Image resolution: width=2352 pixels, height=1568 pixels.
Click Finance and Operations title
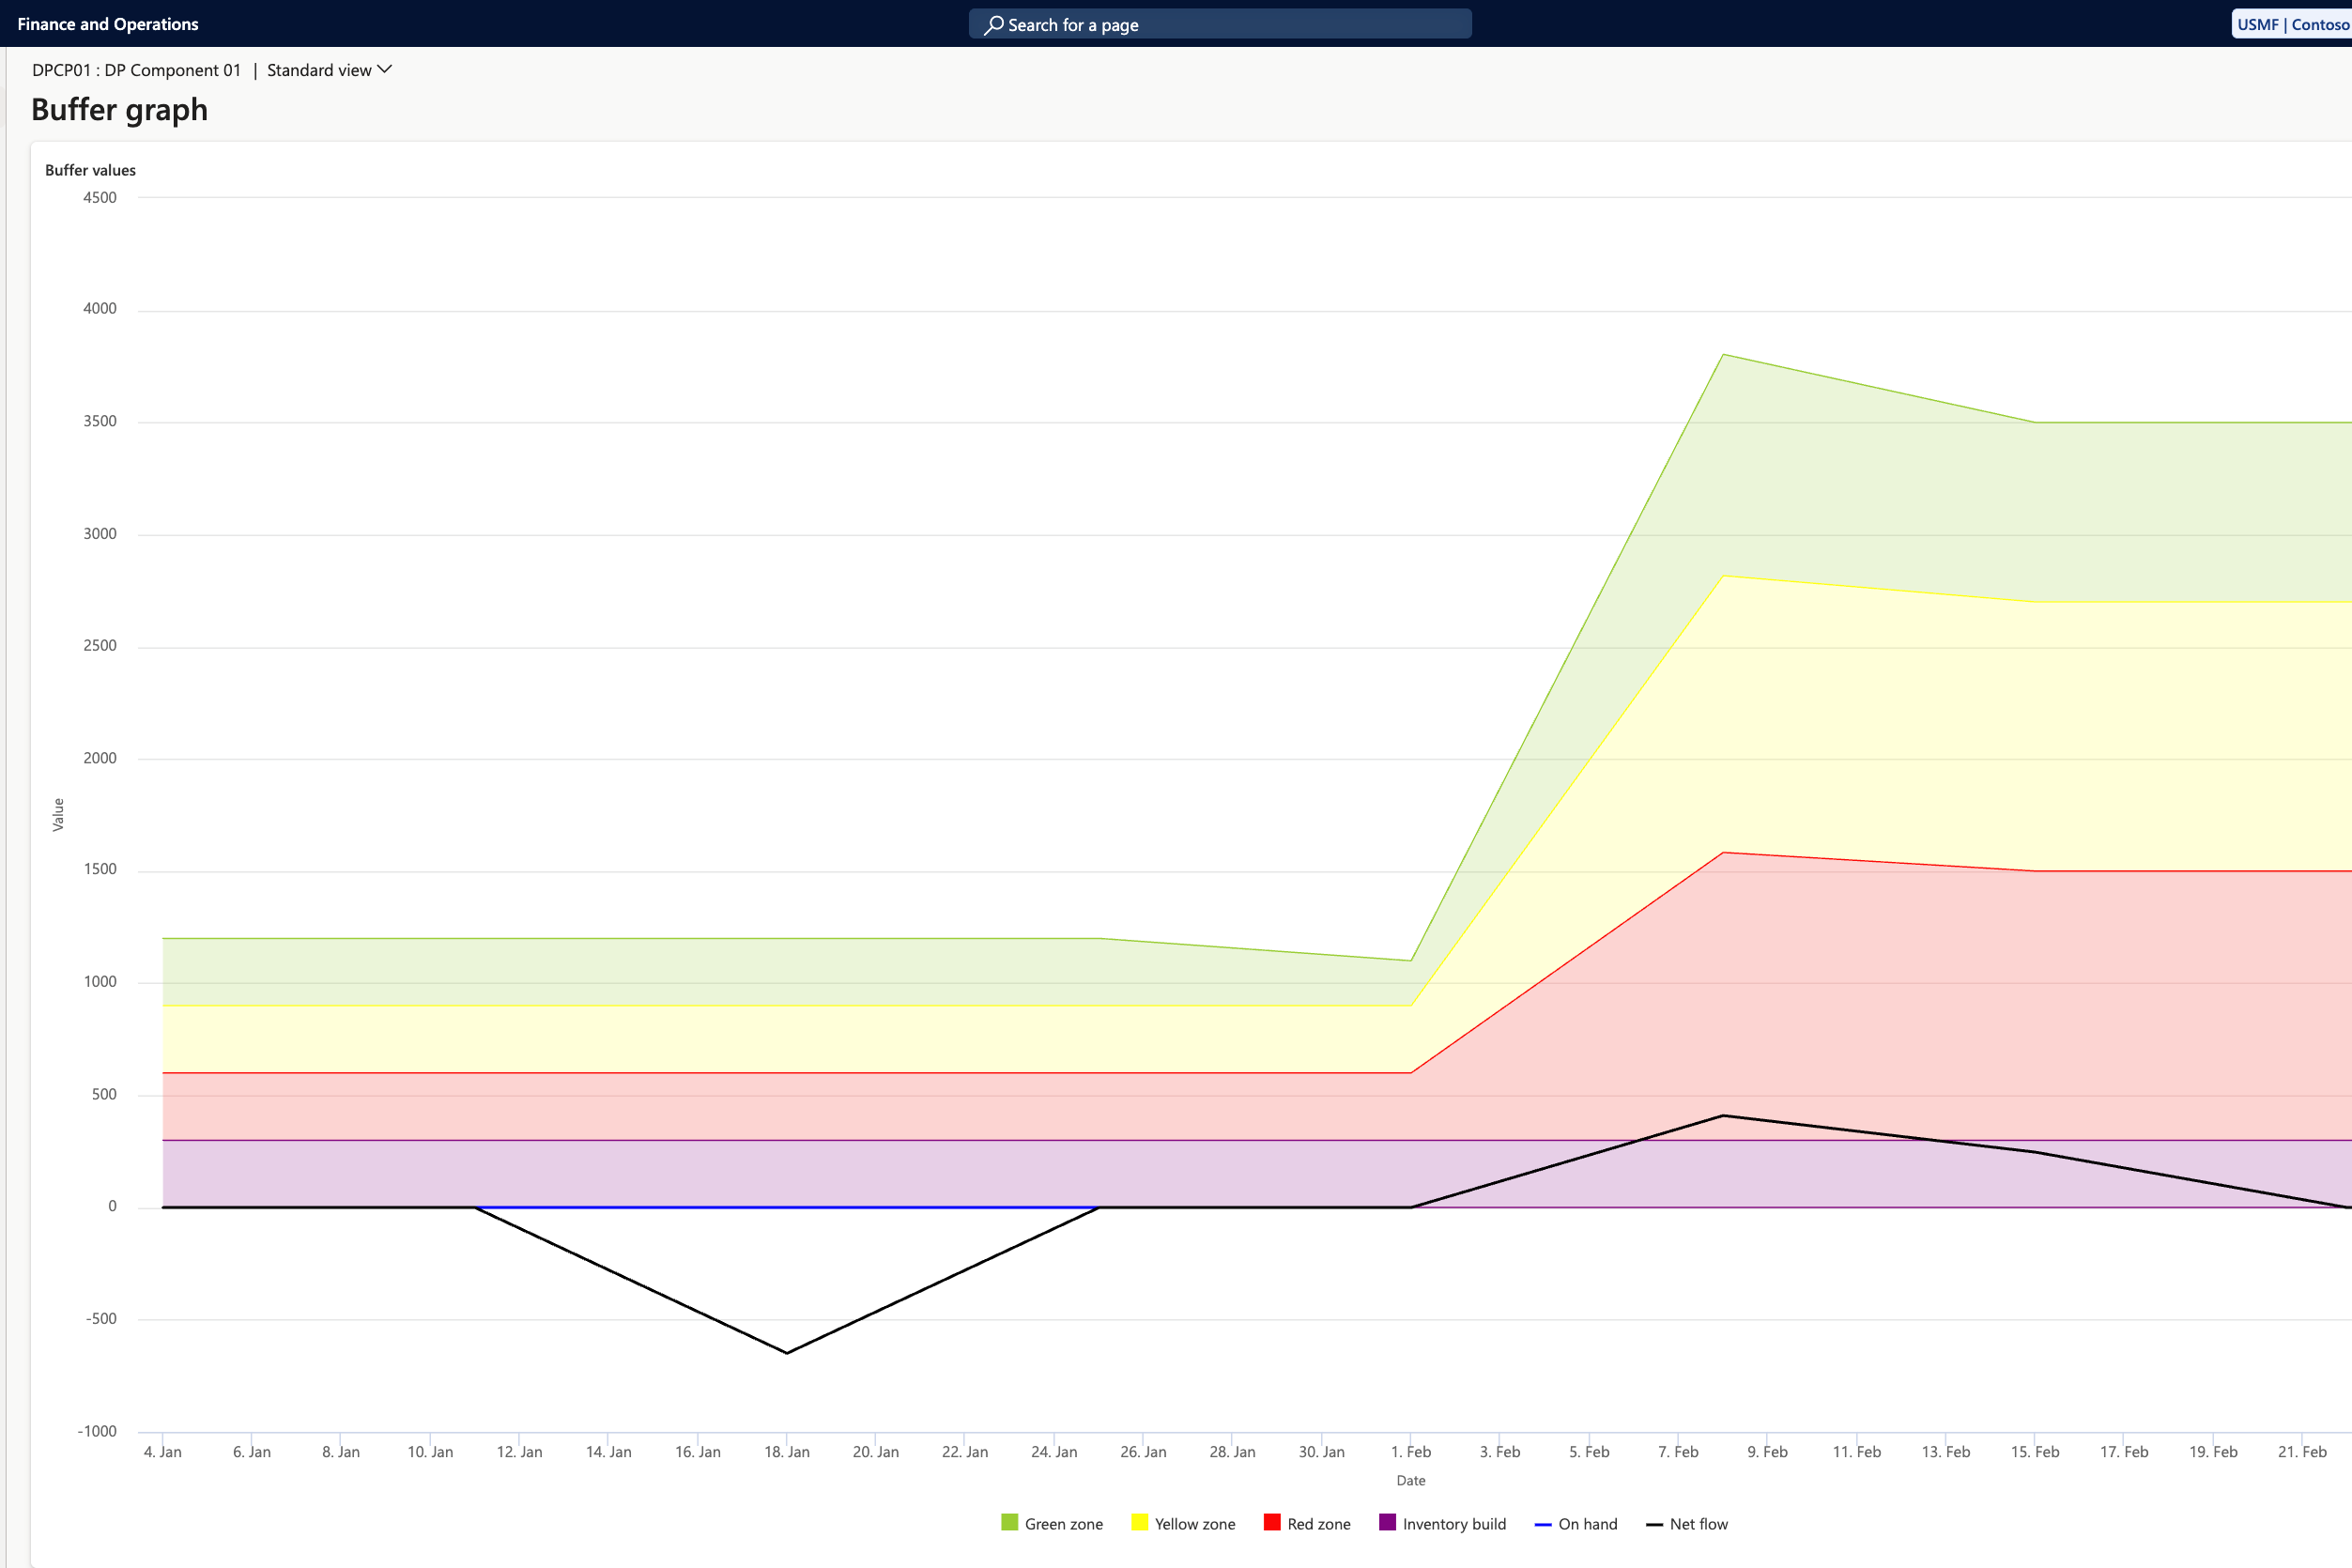coord(108,24)
